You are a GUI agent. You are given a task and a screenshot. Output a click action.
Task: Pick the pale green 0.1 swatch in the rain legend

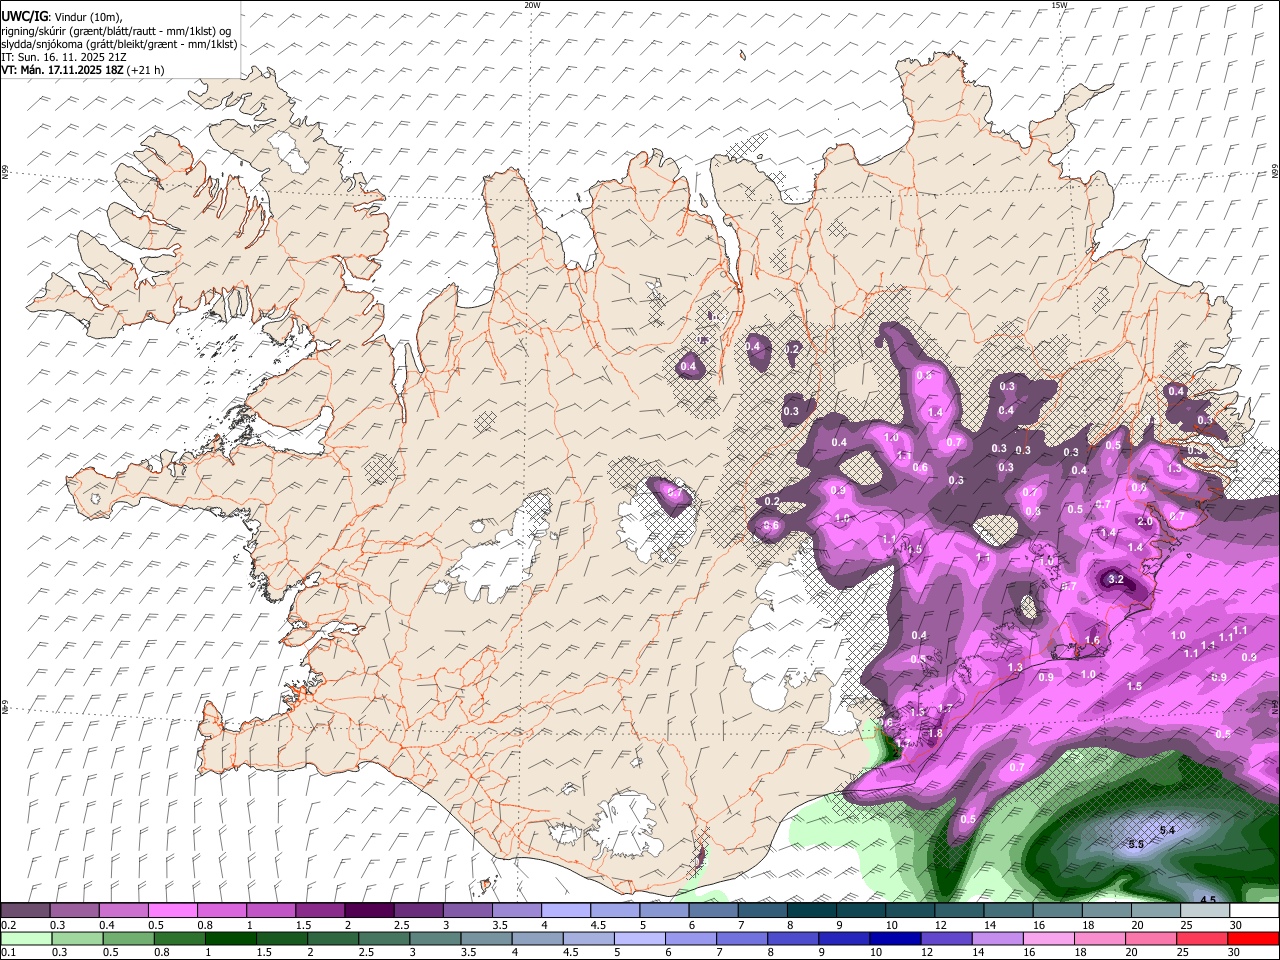coord(25,938)
